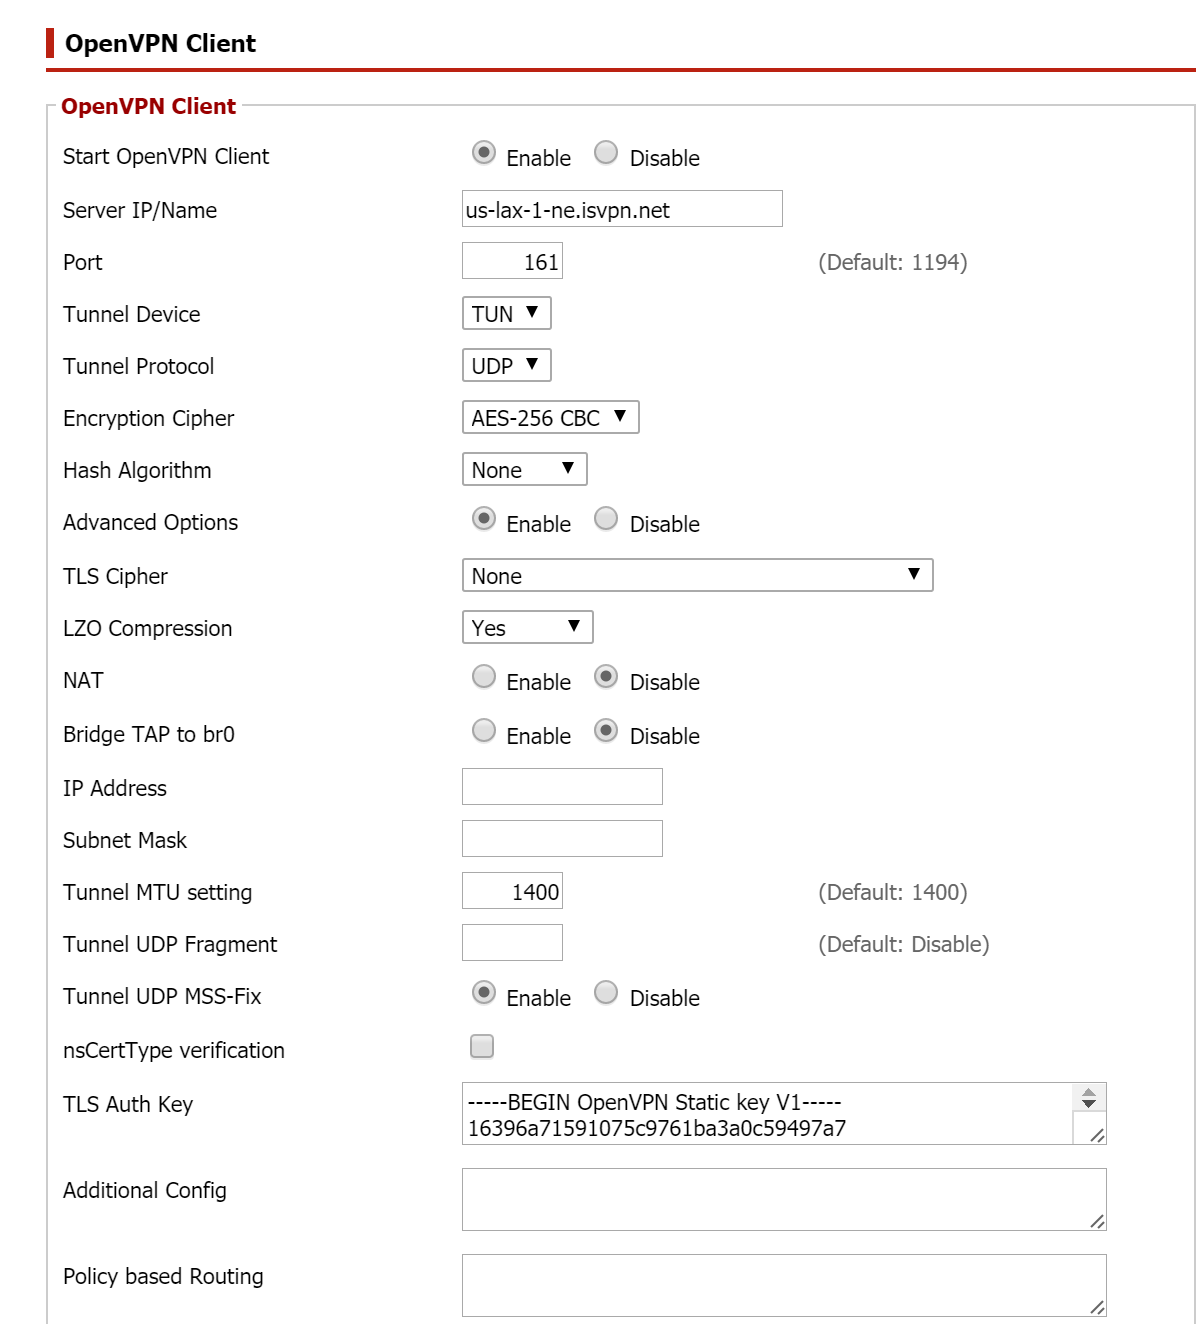
Task: Click the Additional Config resize handle
Action: (1097, 1221)
